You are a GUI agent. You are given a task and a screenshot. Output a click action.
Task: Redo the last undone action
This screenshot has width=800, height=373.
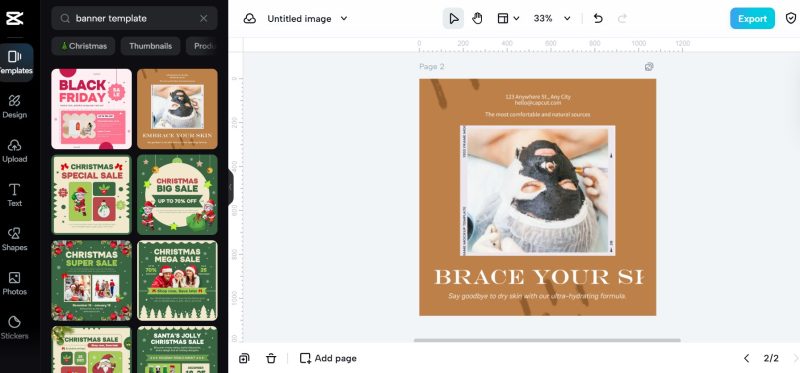(622, 19)
